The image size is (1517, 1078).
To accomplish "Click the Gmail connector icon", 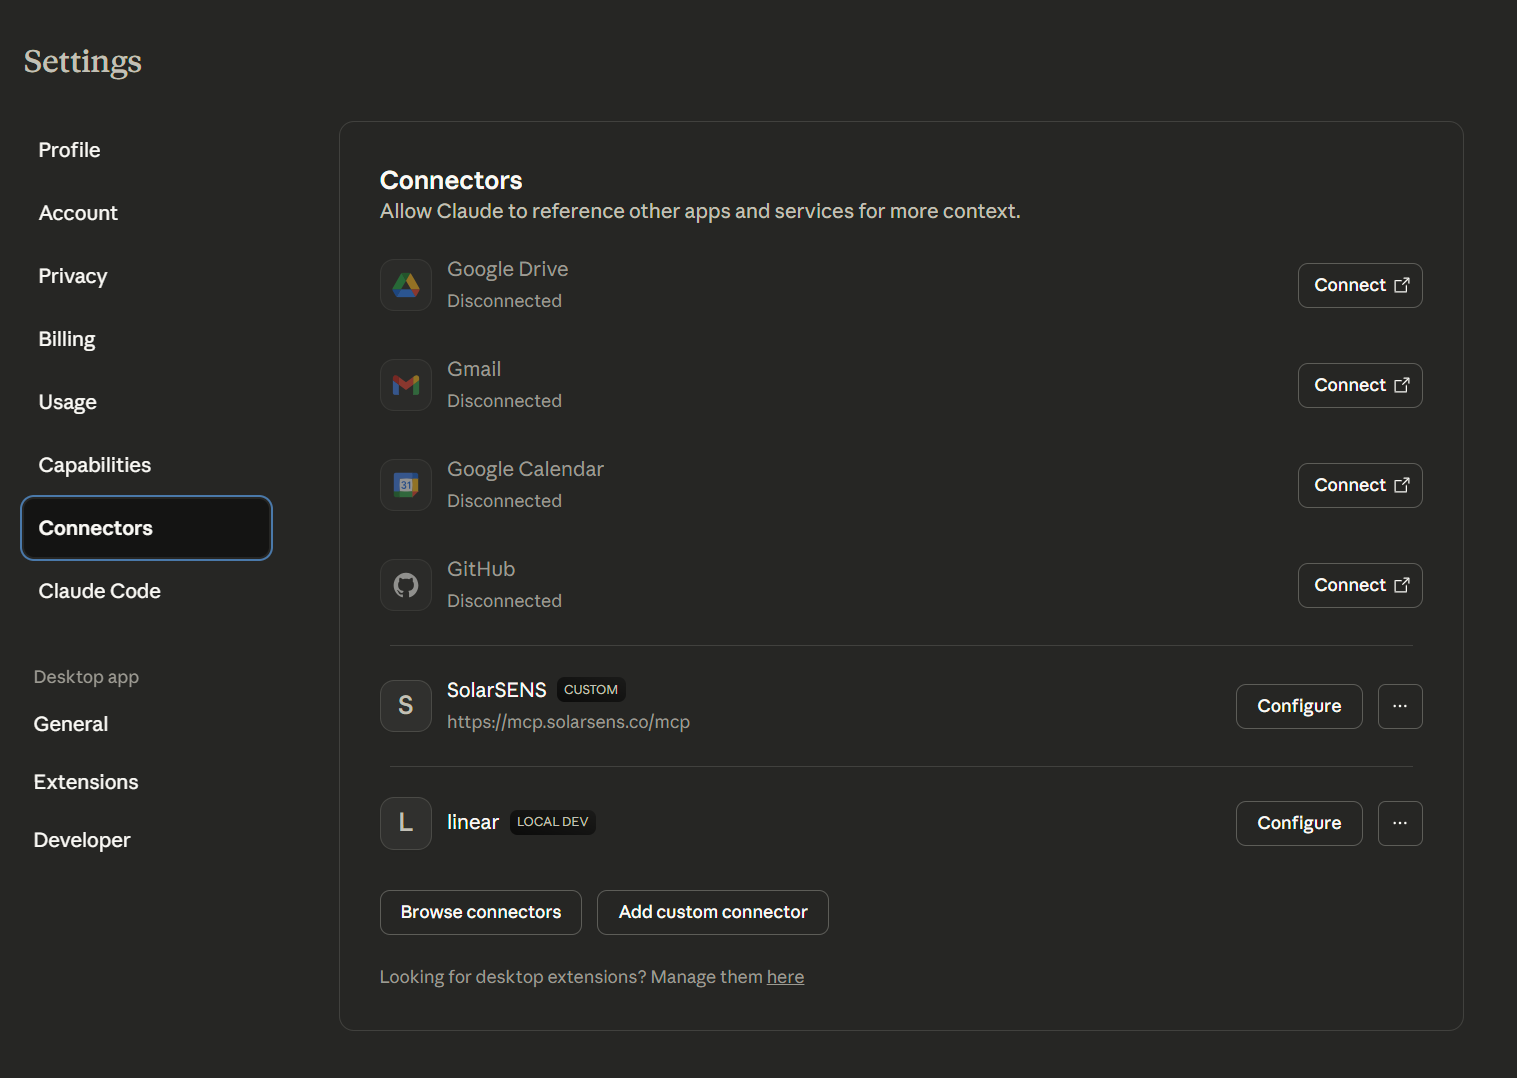I will point(405,385).
